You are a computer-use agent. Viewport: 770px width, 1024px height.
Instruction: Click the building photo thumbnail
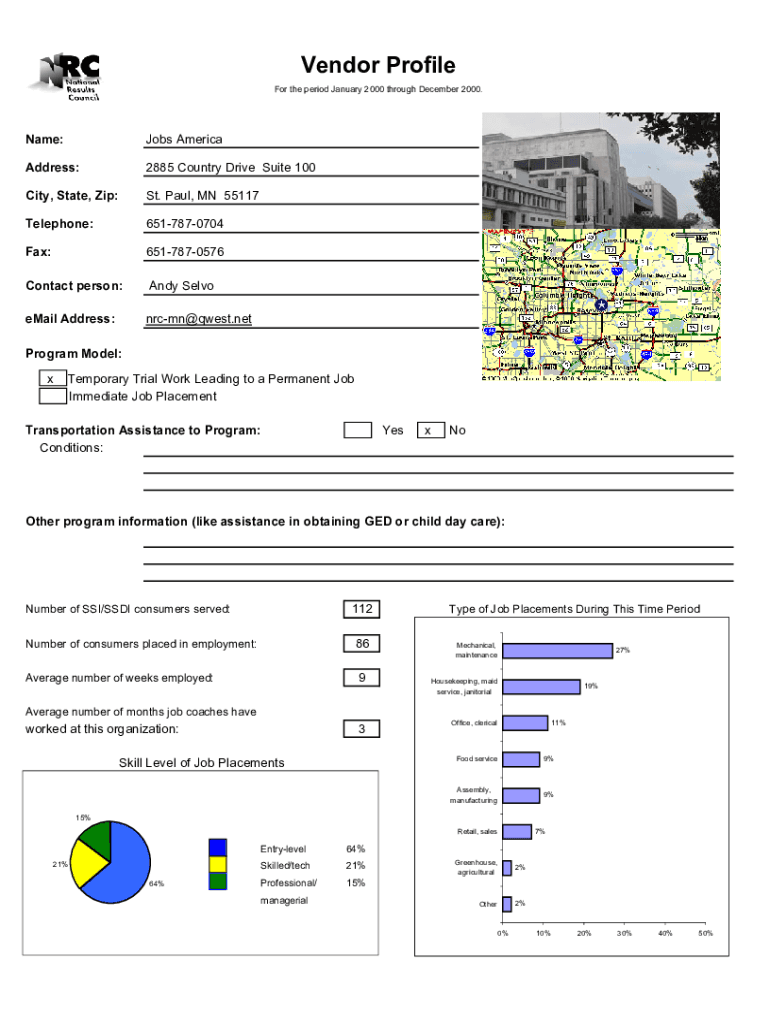click(600, 170)
